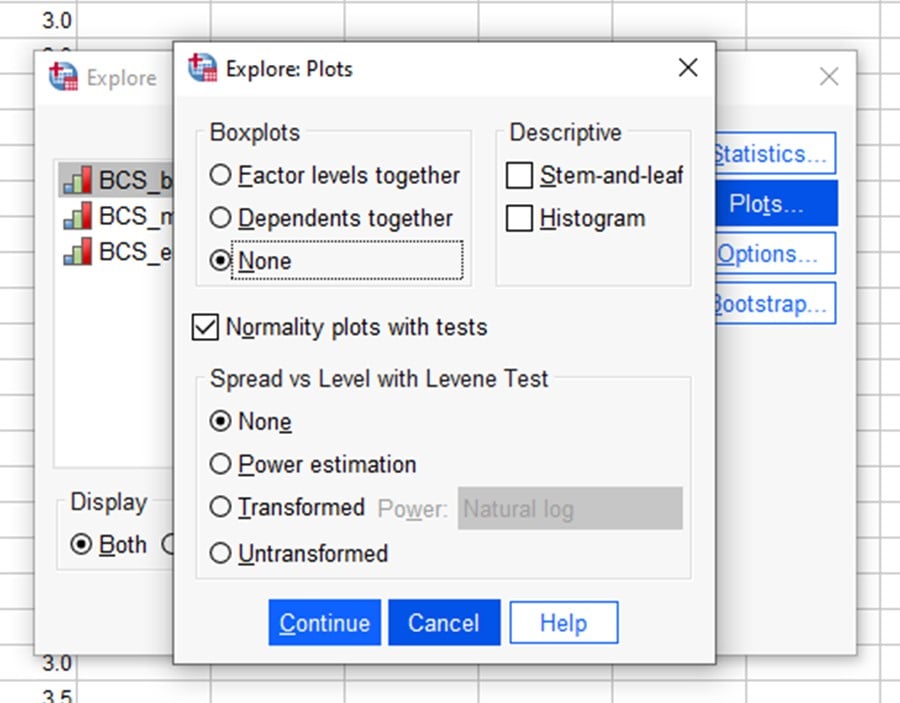Select Dependents together boxplot option
Viewport: 900px width, 703px height.
[x=221, y=218]
